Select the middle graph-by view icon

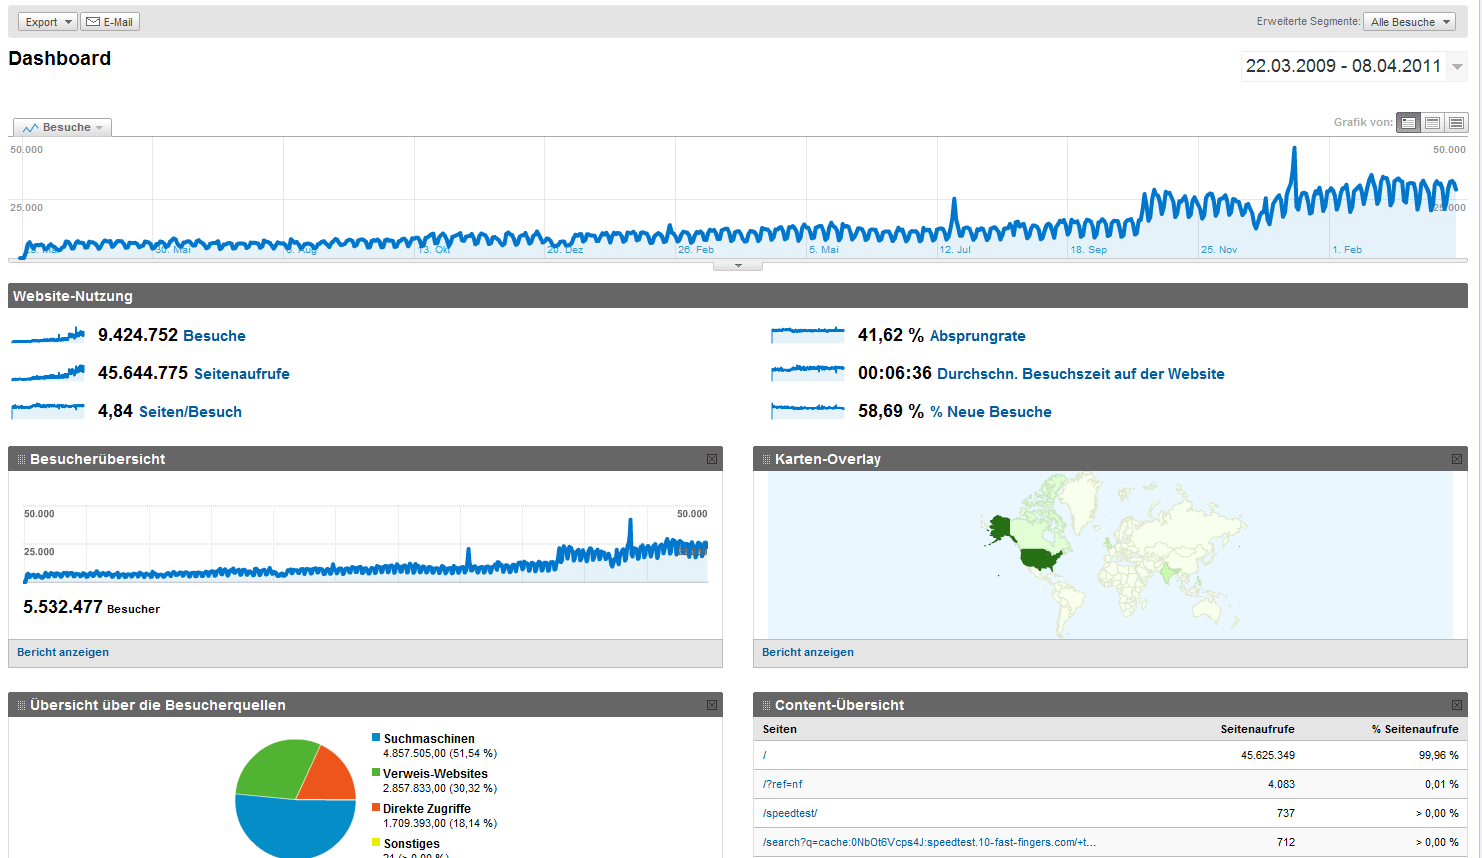point(1432,122)
